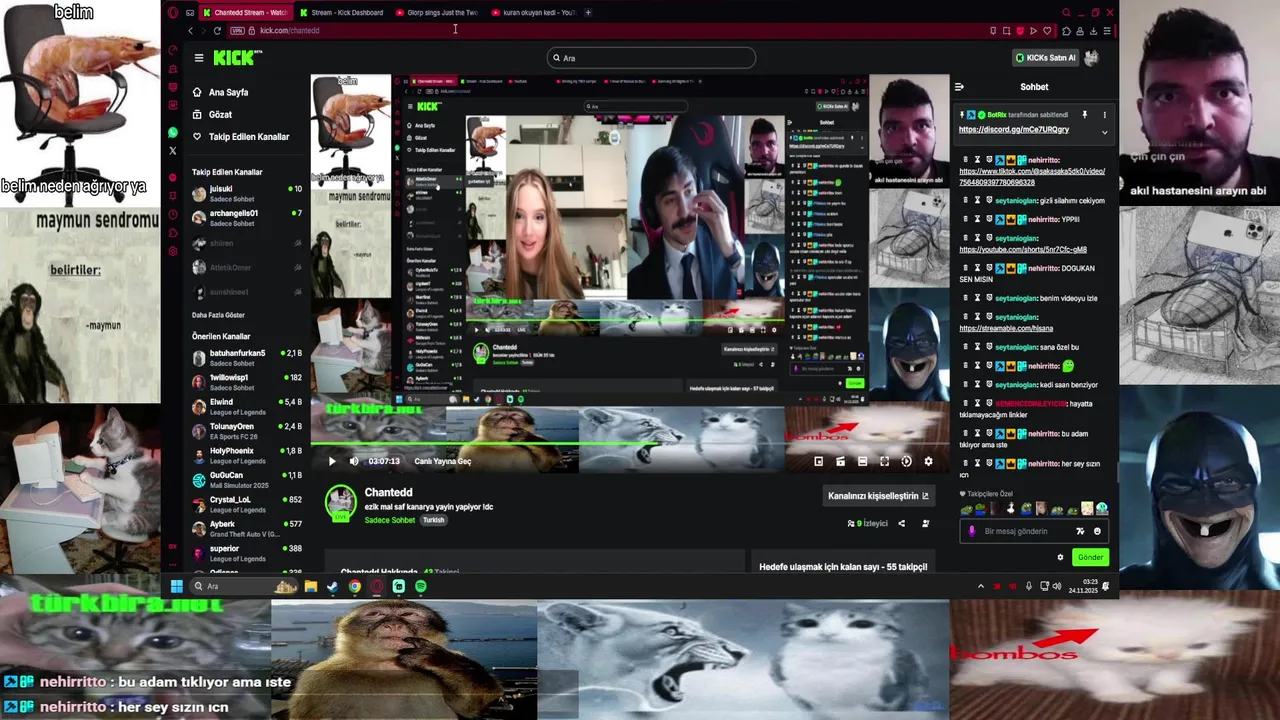
Task: Open the TolunayOren recommended channel
Action: (247, 431)
